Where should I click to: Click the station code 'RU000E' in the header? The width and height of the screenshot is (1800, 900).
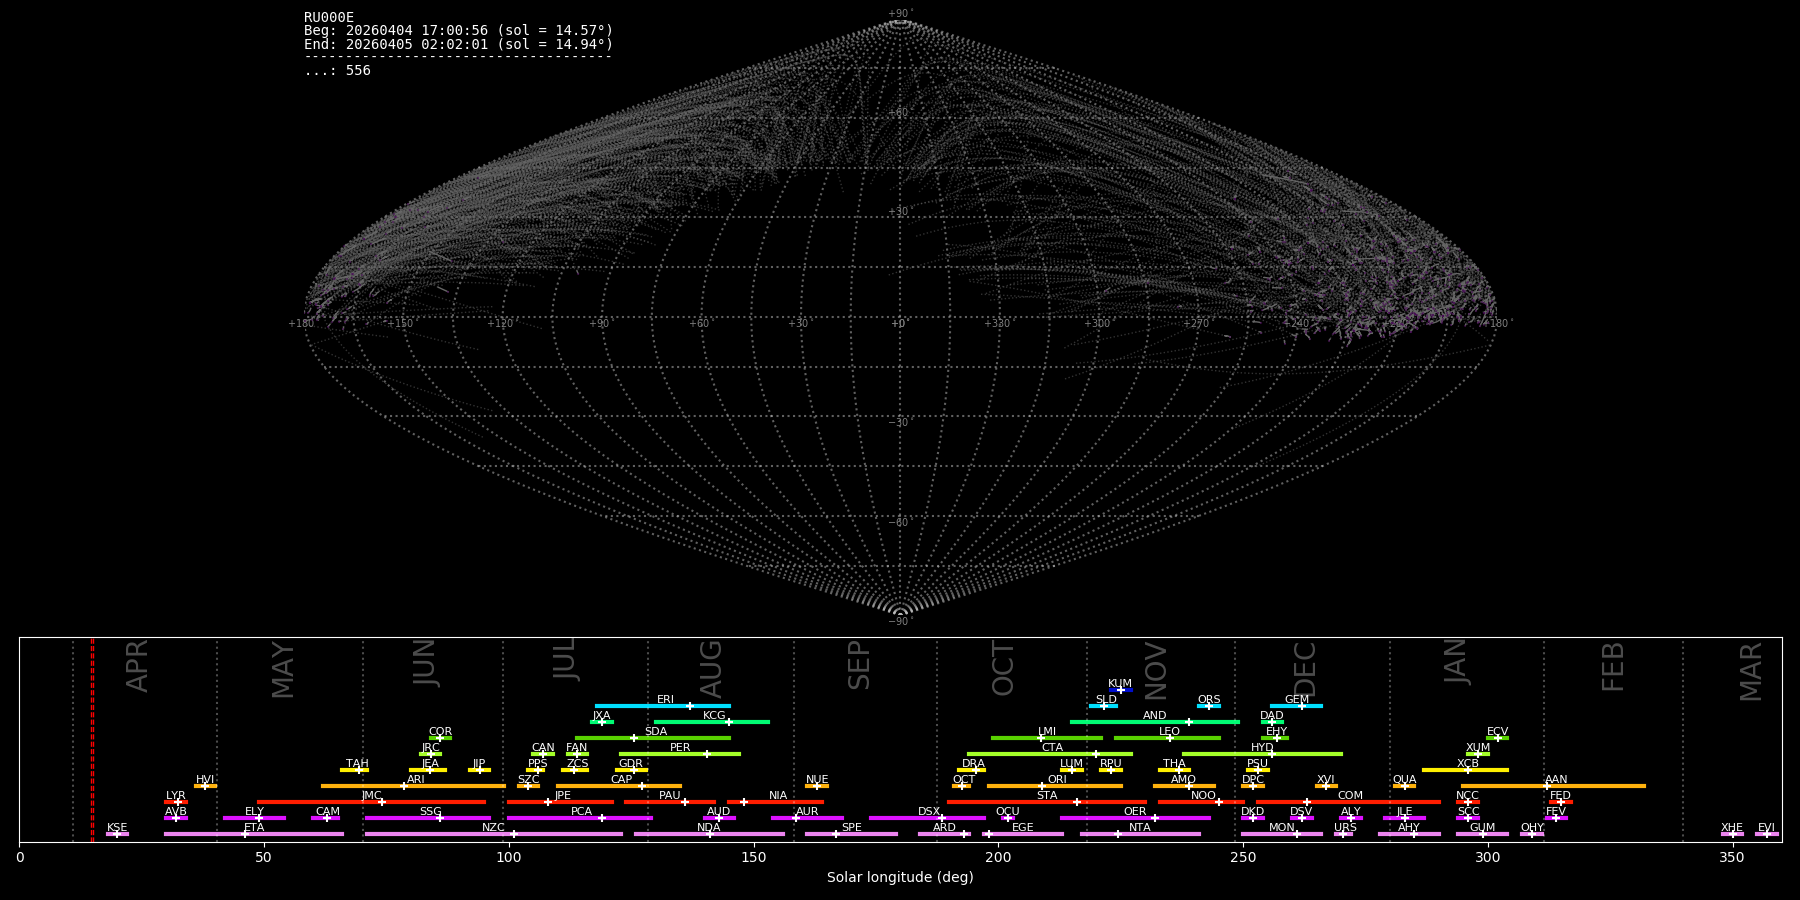pyautogui.click(x=329, y=18)
